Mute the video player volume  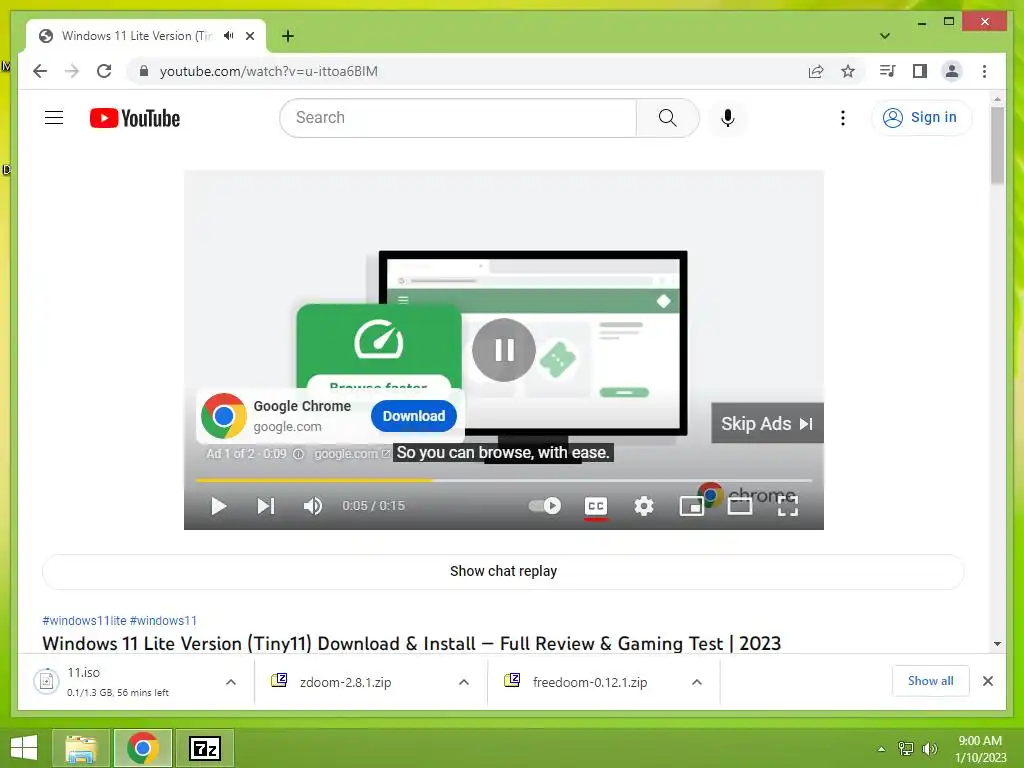pyautogui.click(x=313, y=505)
